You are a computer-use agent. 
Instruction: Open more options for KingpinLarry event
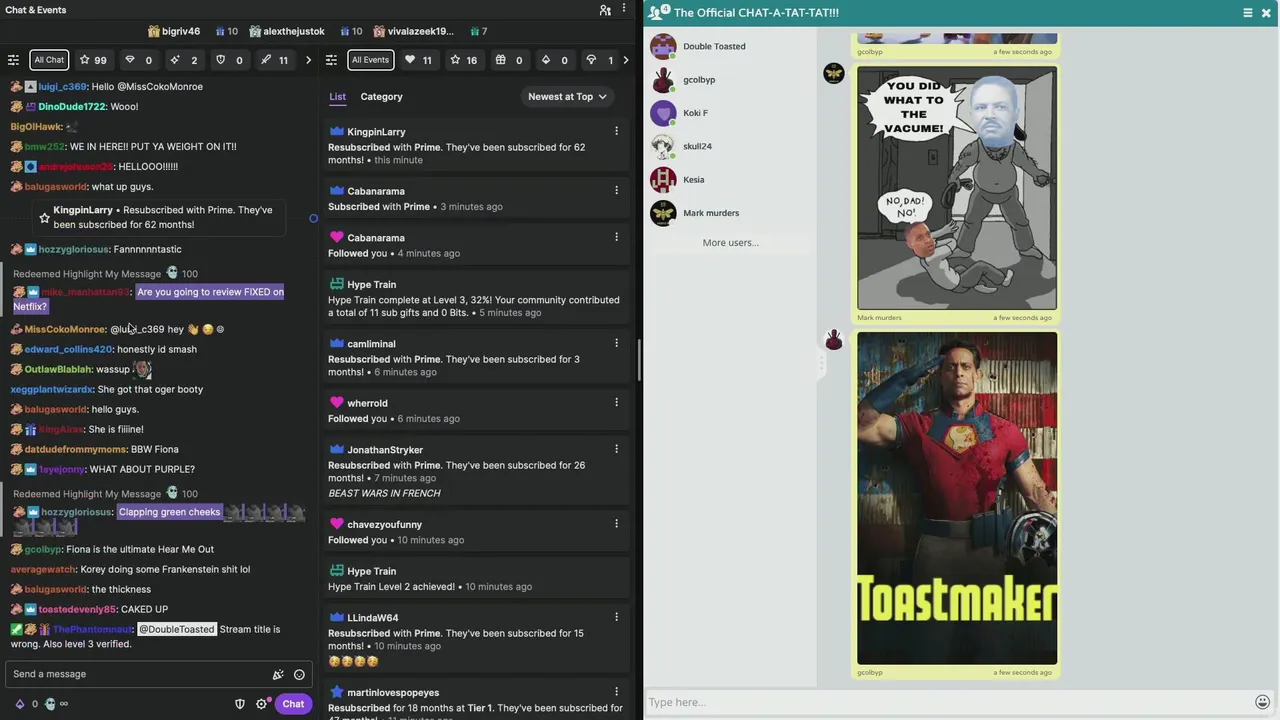click(616, 131)
